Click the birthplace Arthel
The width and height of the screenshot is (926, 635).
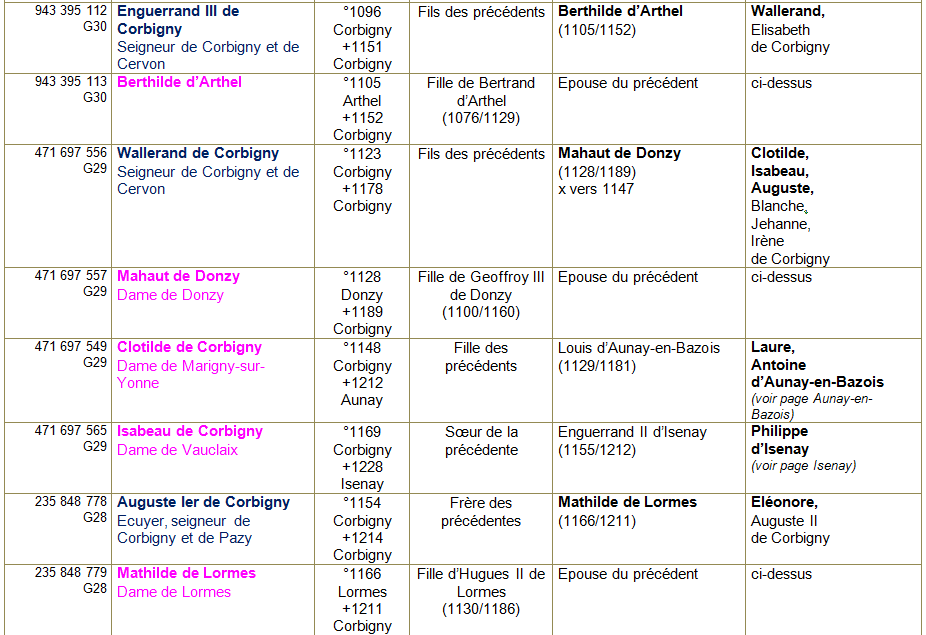362,101
